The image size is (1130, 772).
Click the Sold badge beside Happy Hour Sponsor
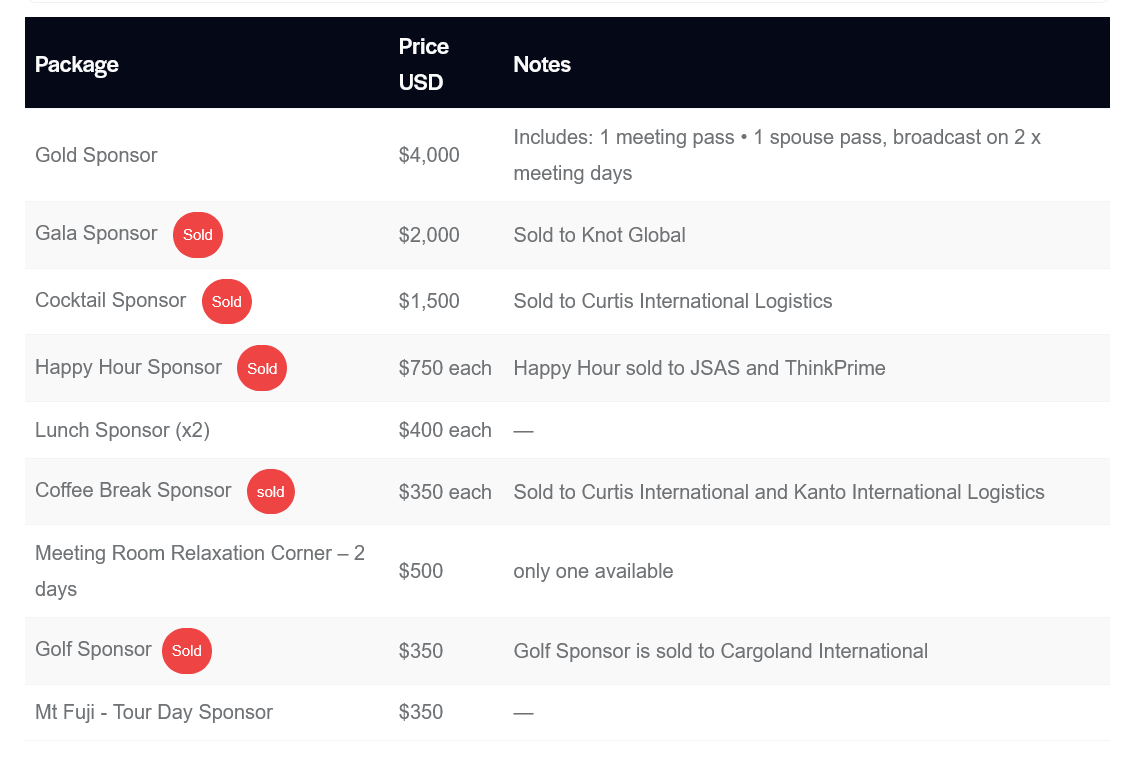(262, 368)
